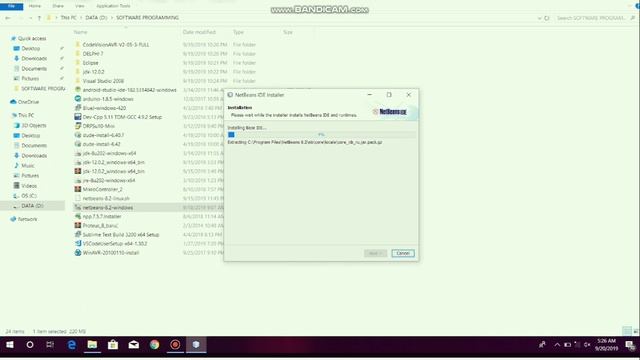Open the Action Center notifications
This screenshot has width=640, height=360.
(630, 346)
